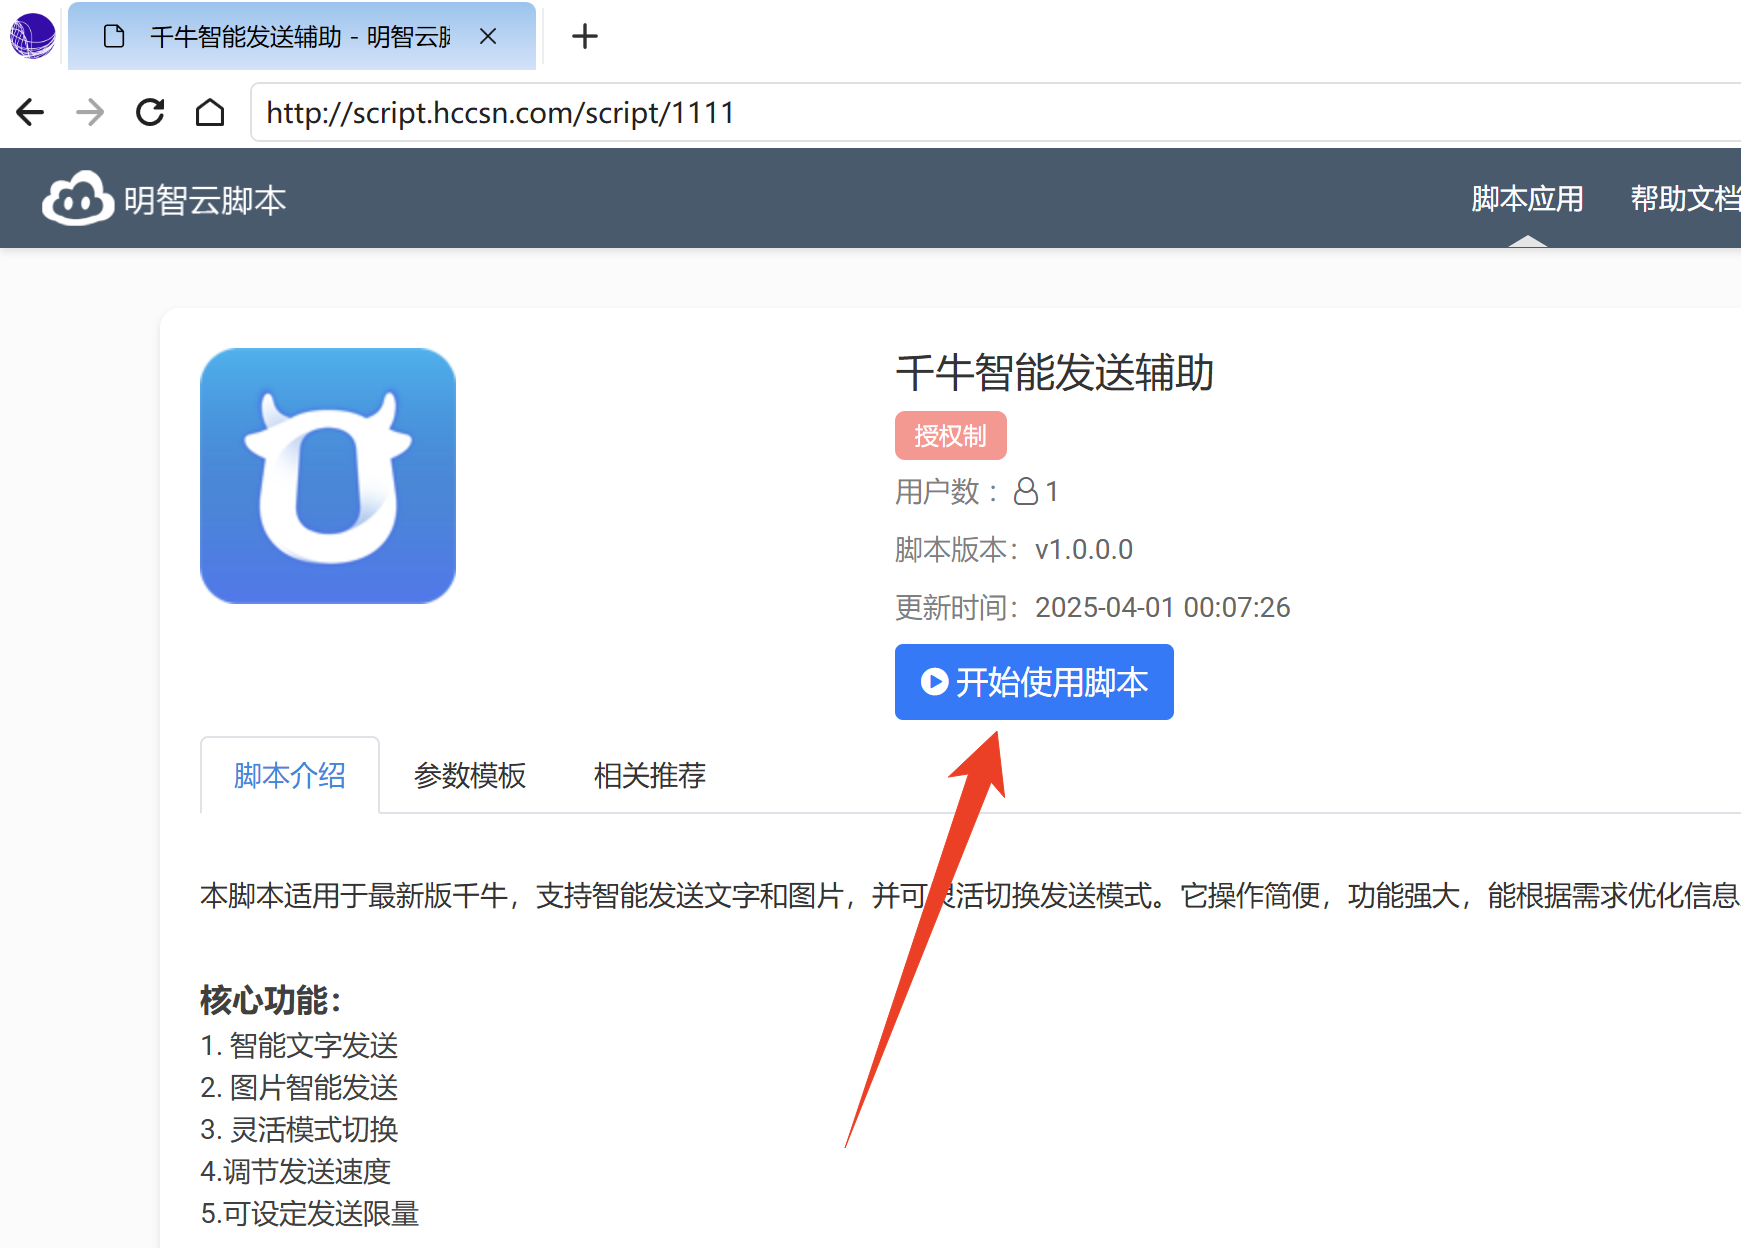Viewport: 1741px width, 1248px height.
Task: Click the update time 2025-04-01 00:07:26
Action: [1162, 607]
